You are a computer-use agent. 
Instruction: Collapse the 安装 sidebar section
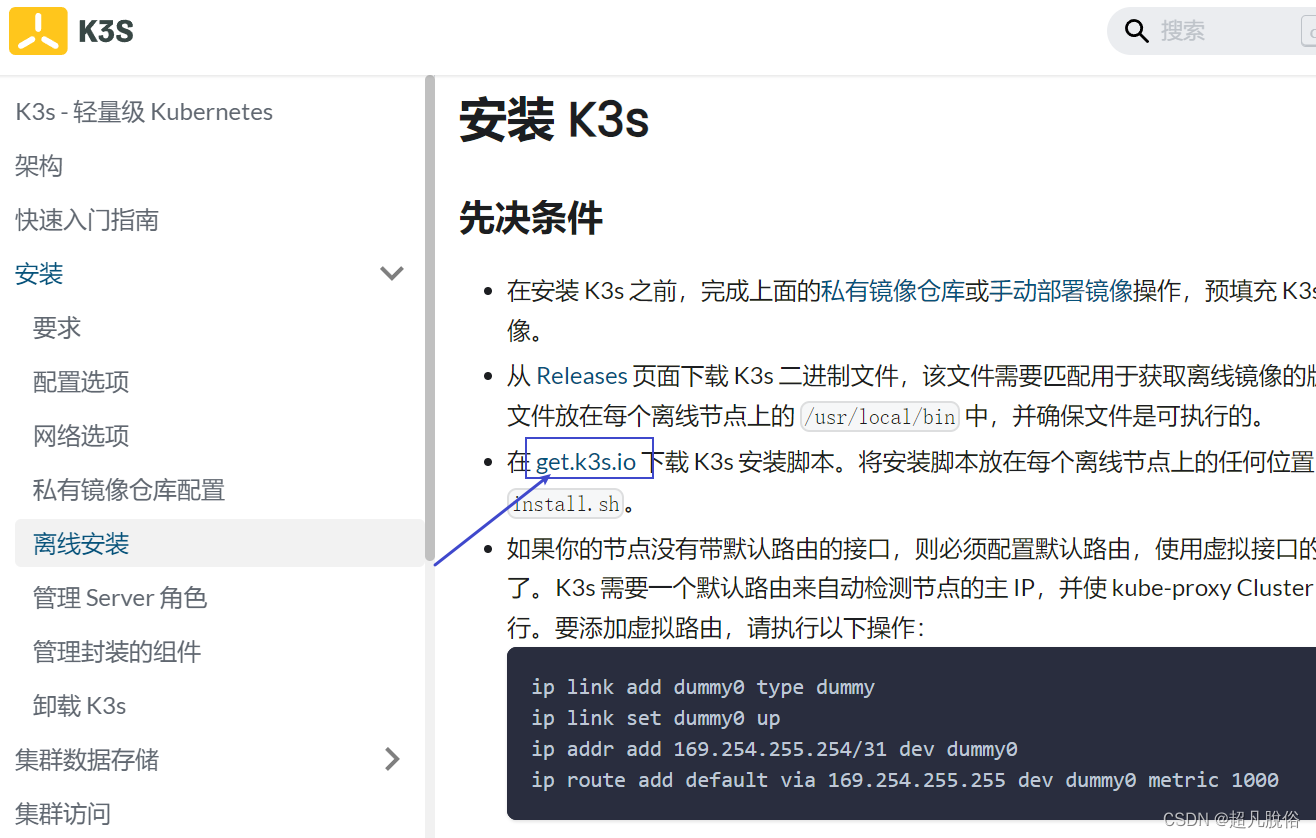click(x=391, y=273)
